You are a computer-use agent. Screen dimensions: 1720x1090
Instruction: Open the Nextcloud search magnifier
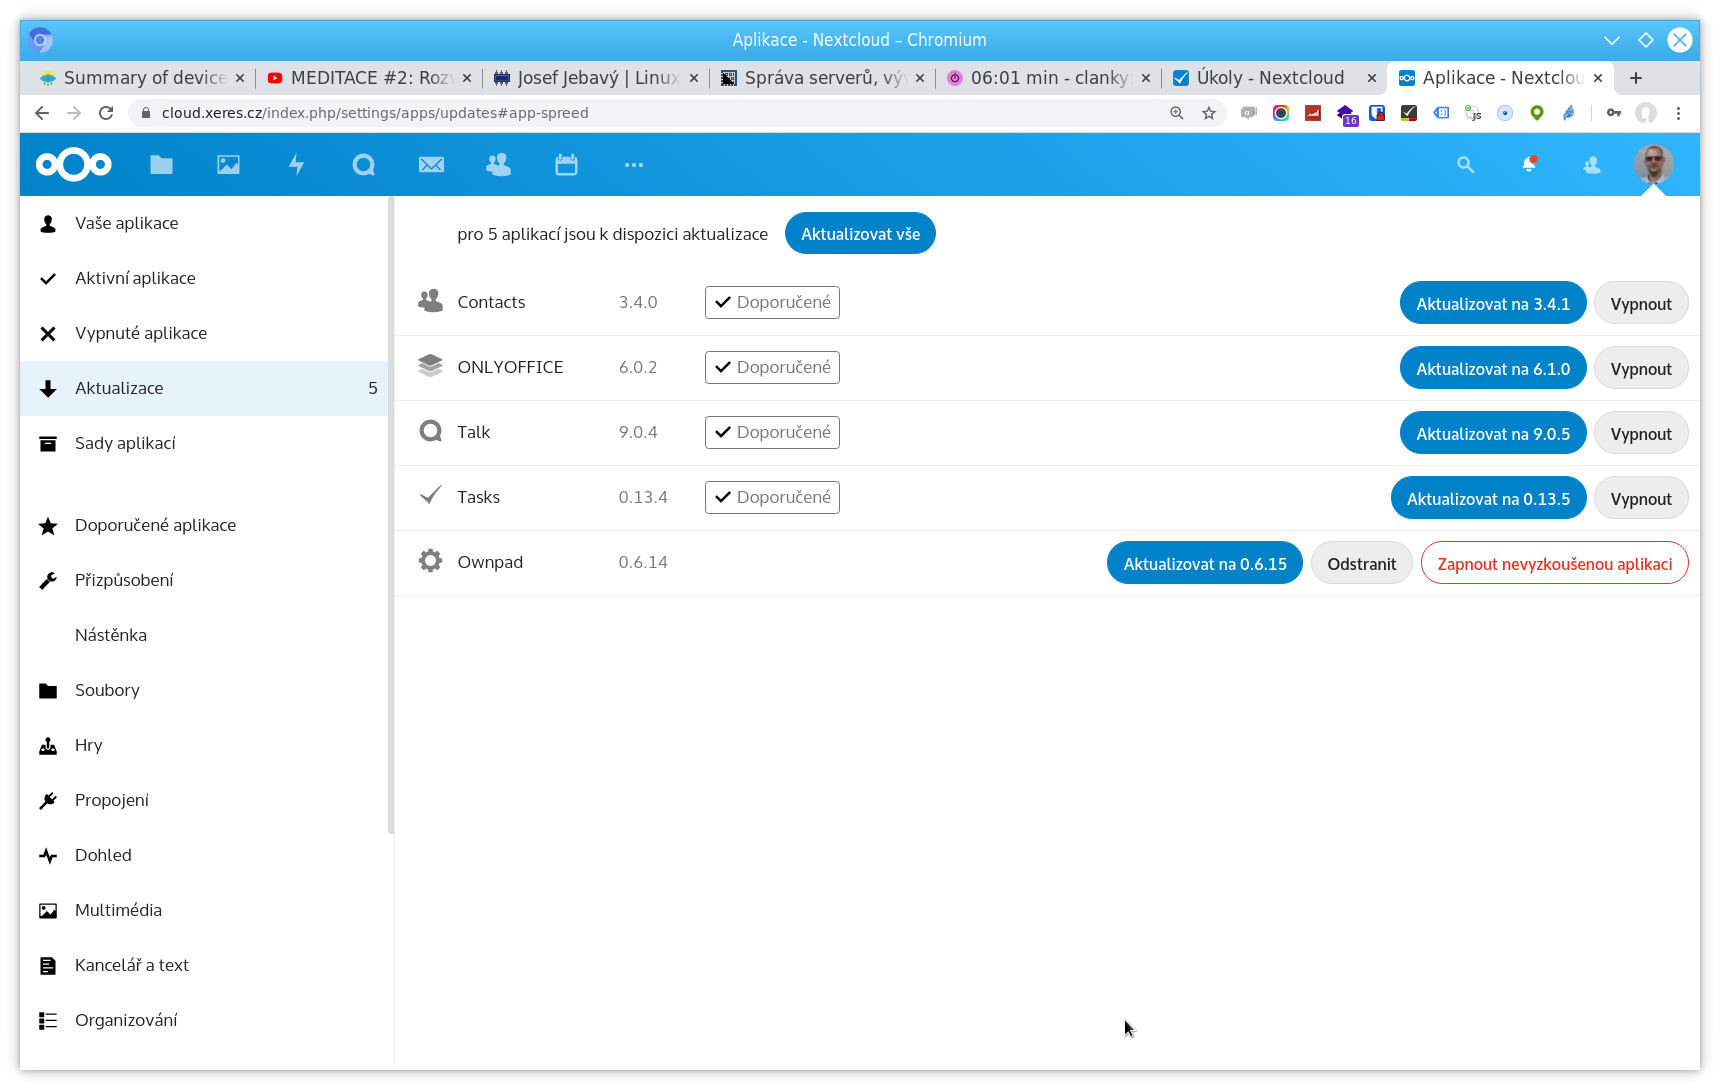tap(1466, 165)
